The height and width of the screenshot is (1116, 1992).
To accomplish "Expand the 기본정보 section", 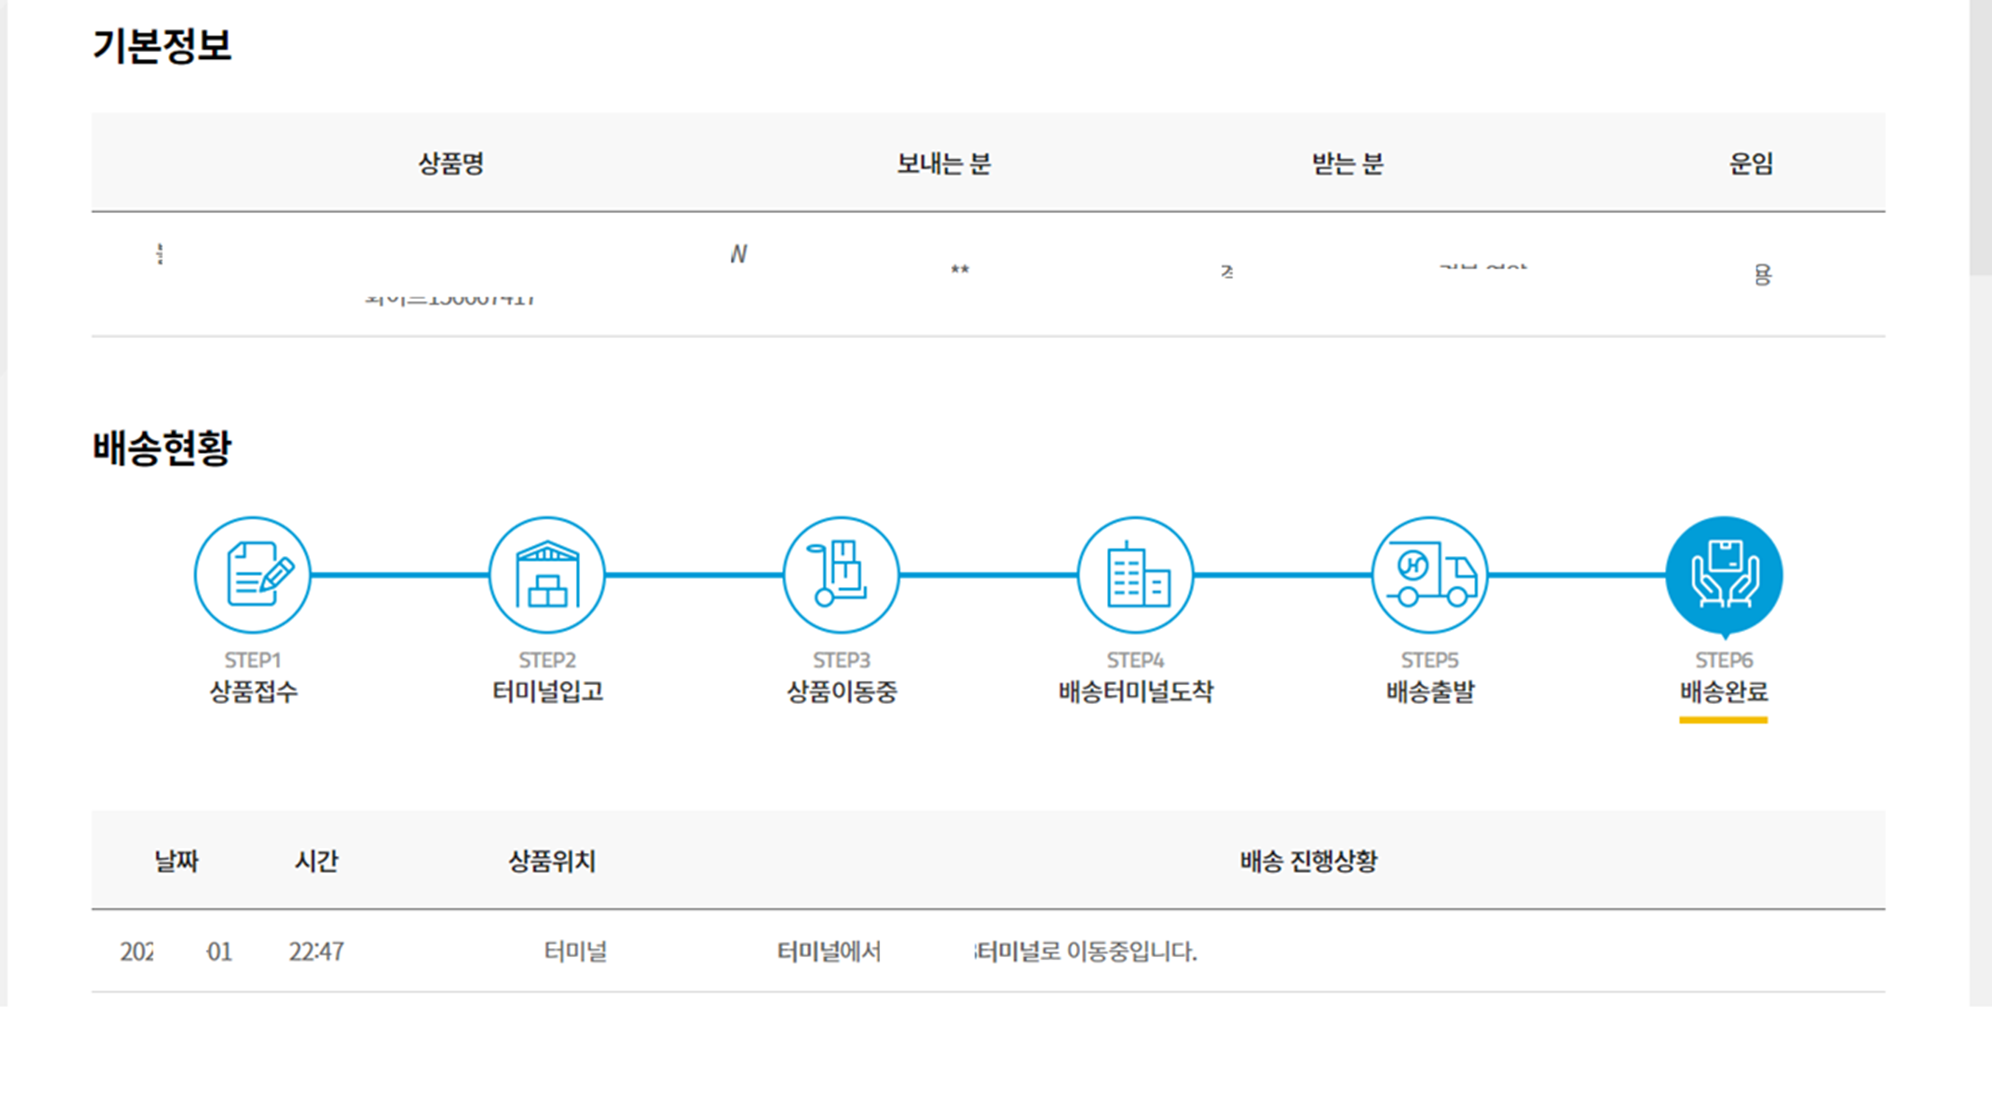I will (x=163, y=44).
